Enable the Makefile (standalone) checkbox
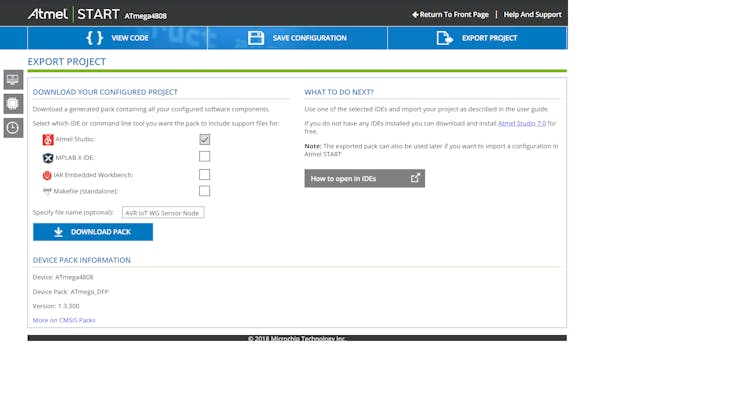740x400 pixels. [204, 191]
